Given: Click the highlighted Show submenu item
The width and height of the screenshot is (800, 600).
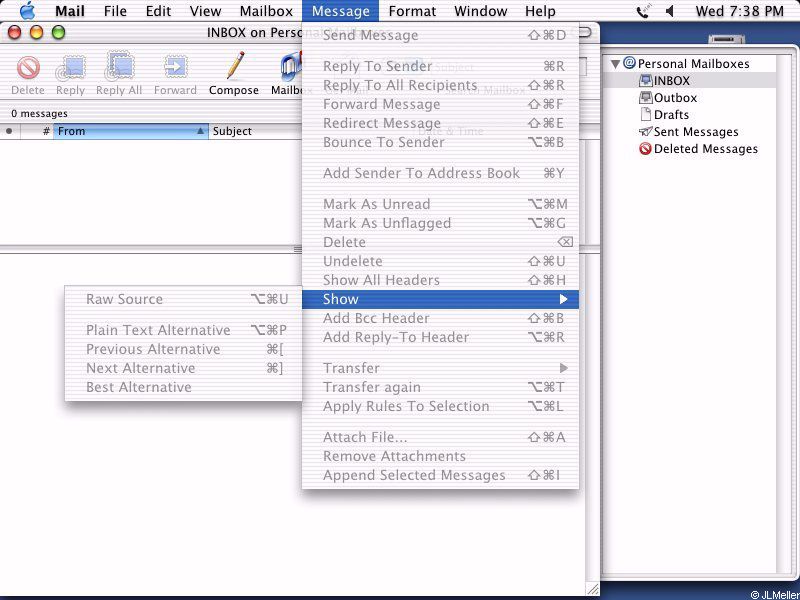Looking at the screenshot, I should (440, 299).
